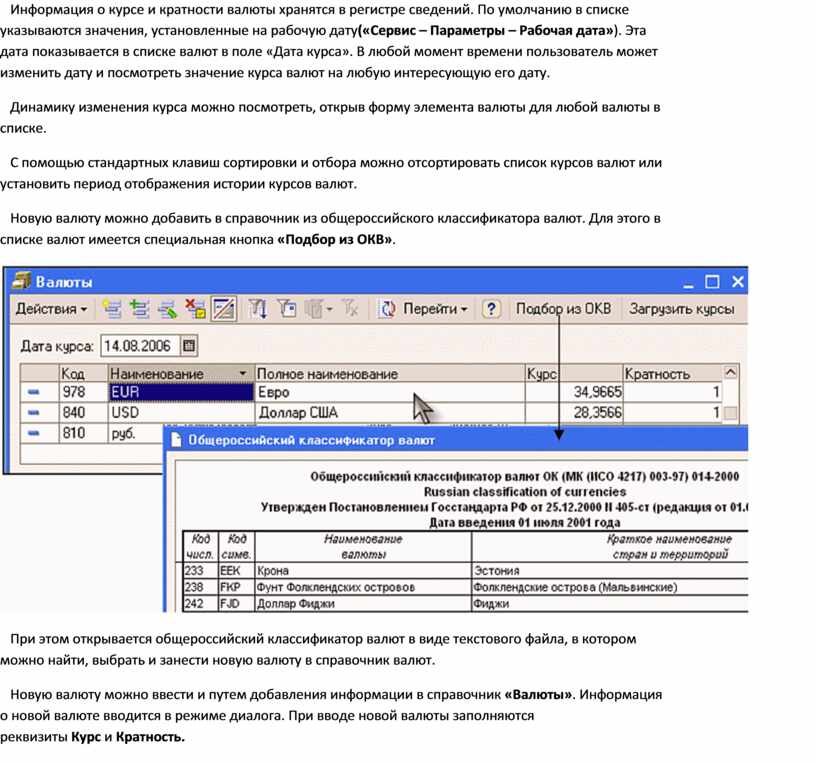The image size is (816, 763).
Task: Click numeric code 238 in classifier
Action: tap(200, 587)
